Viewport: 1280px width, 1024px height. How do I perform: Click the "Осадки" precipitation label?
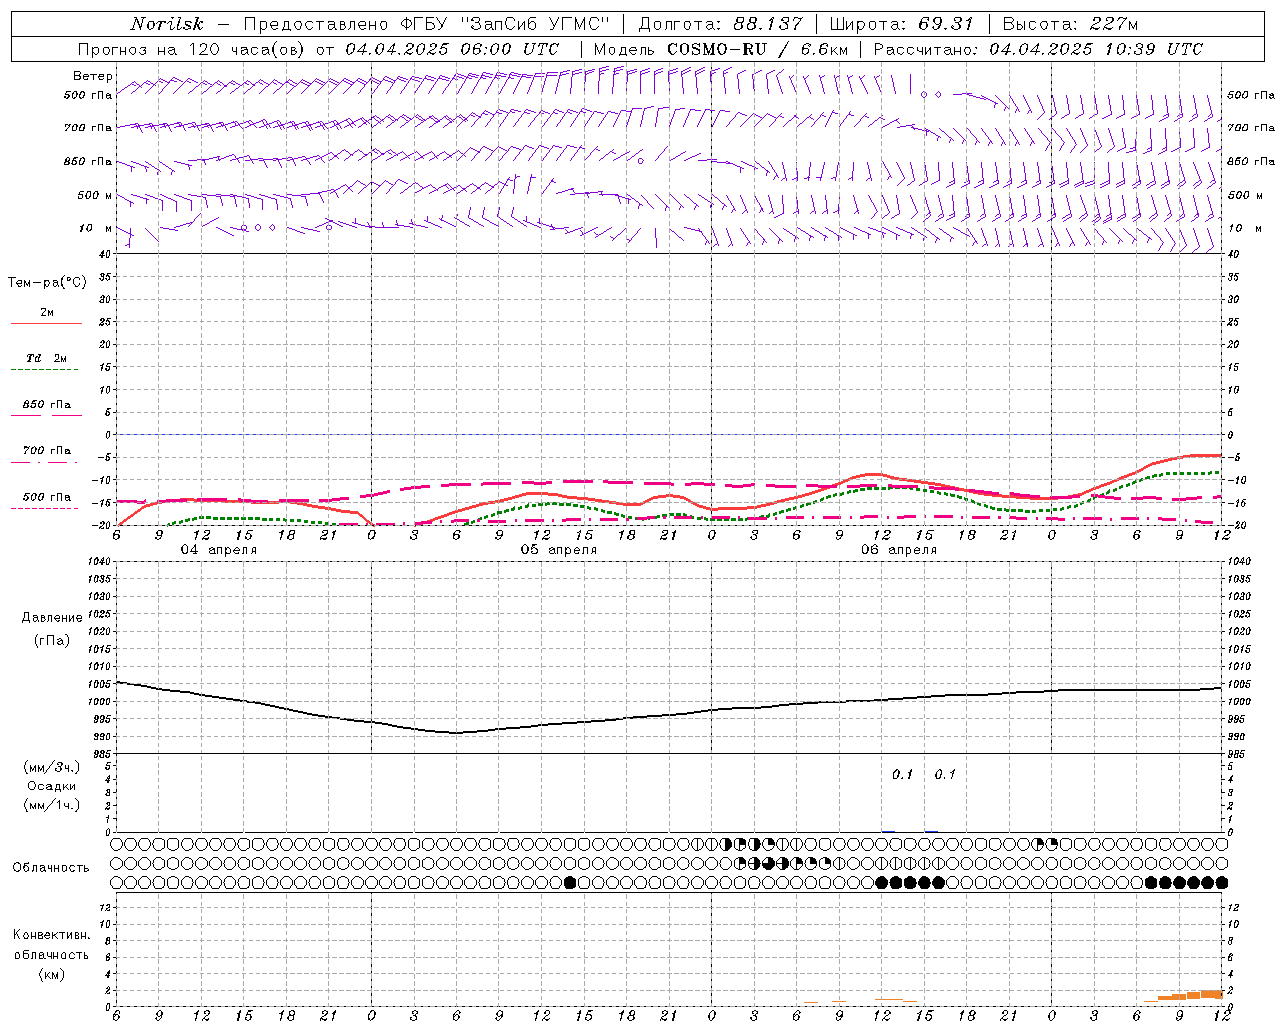coord(52,786)
